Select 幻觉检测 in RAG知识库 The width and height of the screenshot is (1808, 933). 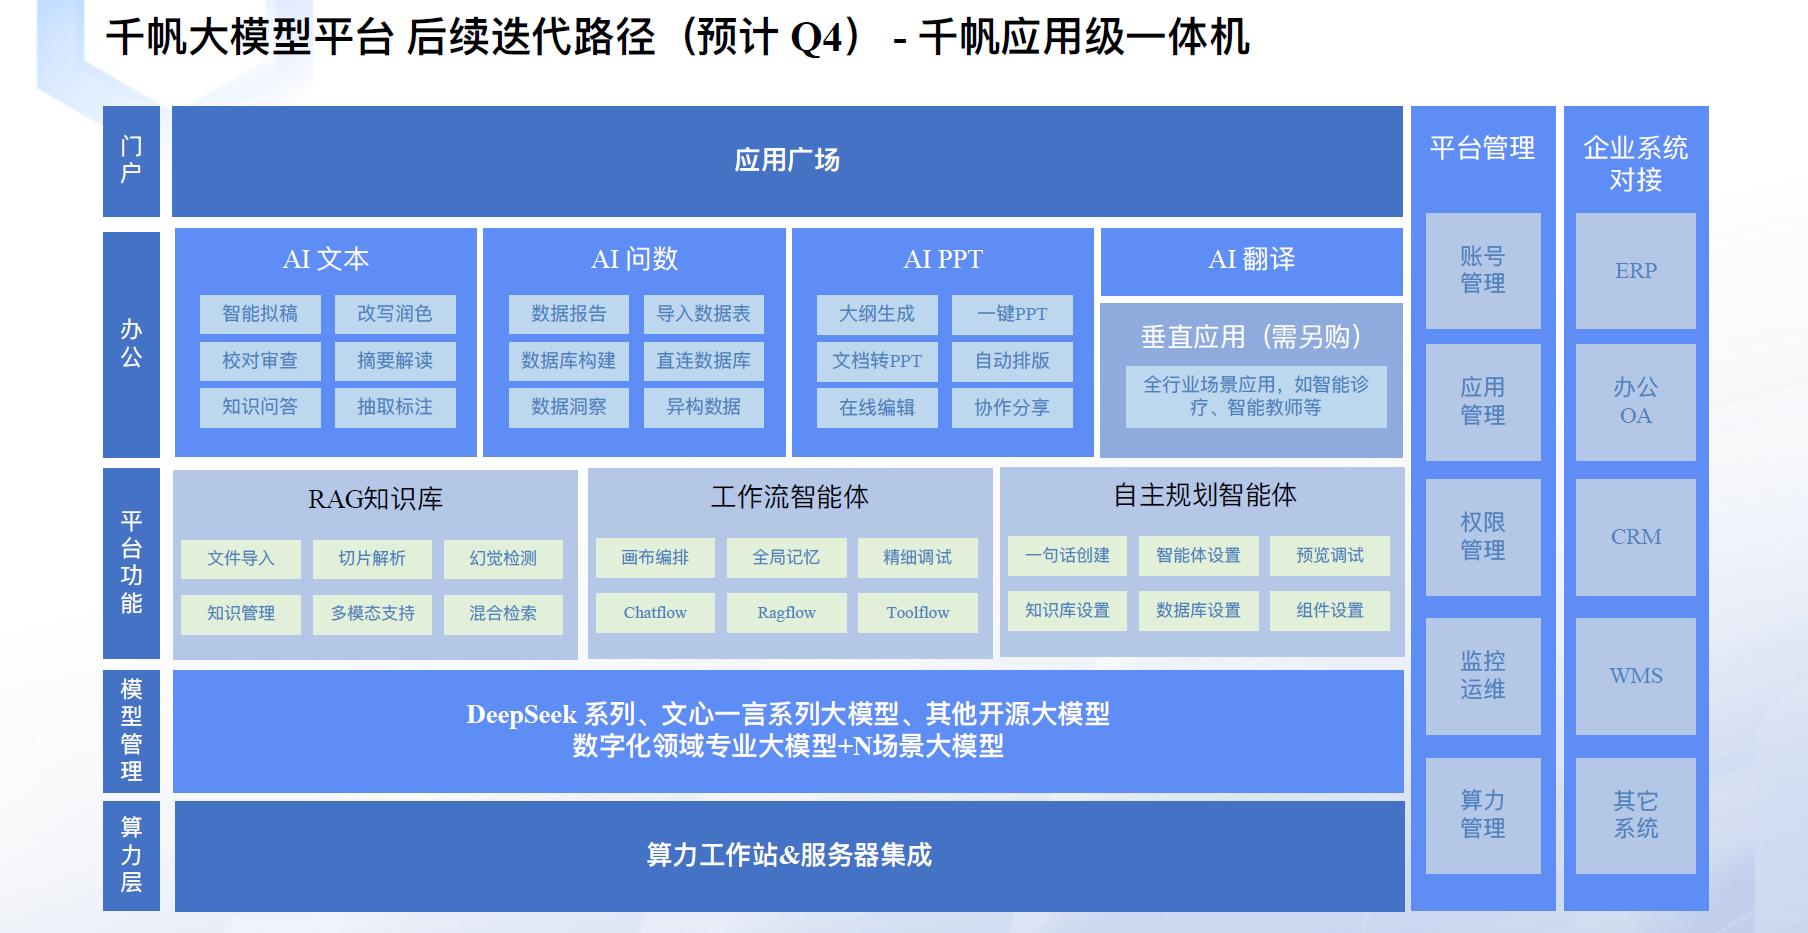(503, 559)
